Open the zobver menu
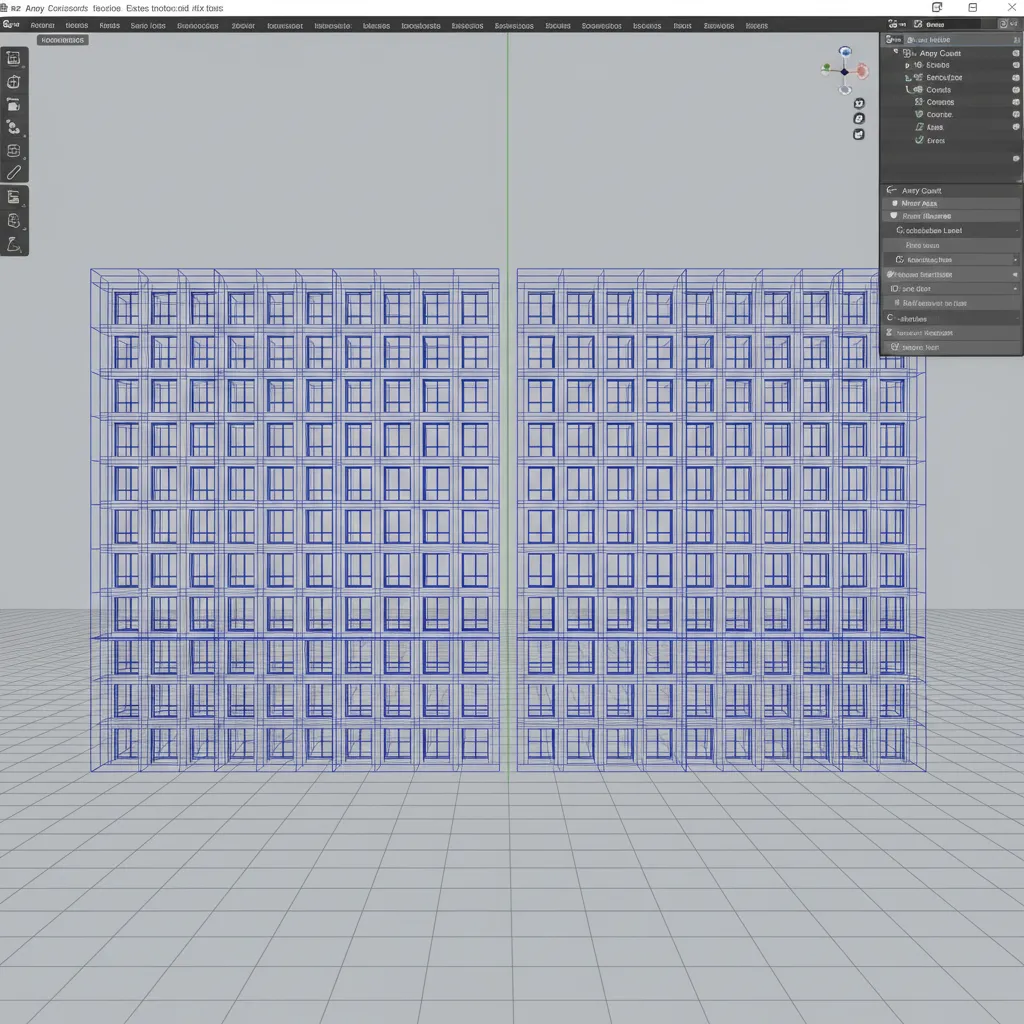Image resolution: width=1024 pixels, height=1024 pixels. pos(243,25)
